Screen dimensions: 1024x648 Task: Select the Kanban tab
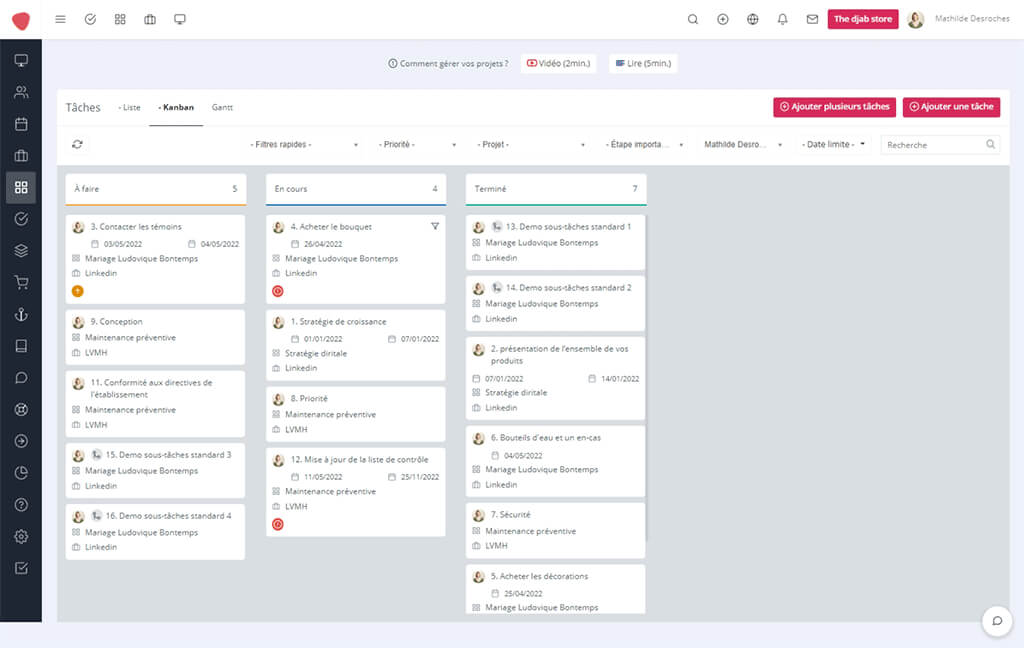coord(176,107)
